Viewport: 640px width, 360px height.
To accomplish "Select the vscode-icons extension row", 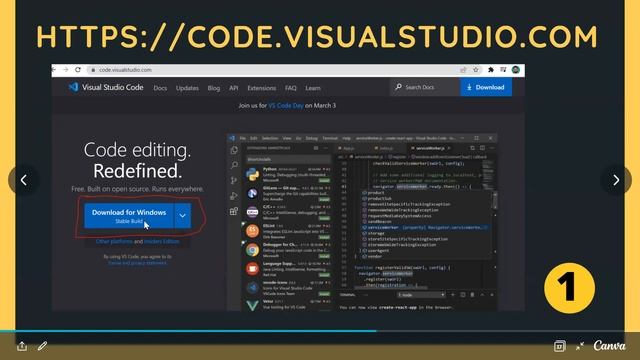I will point(288,288).
